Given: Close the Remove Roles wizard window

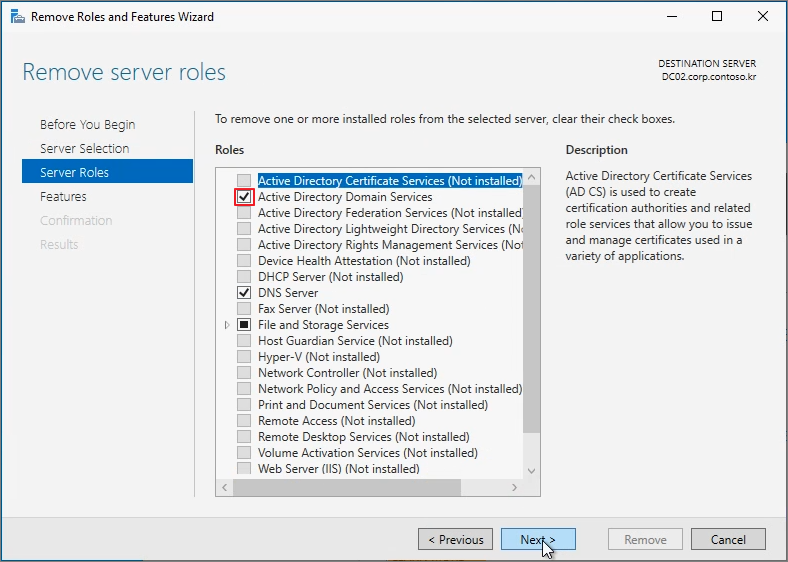Looking at the screenshot, I should pos(762,17).
